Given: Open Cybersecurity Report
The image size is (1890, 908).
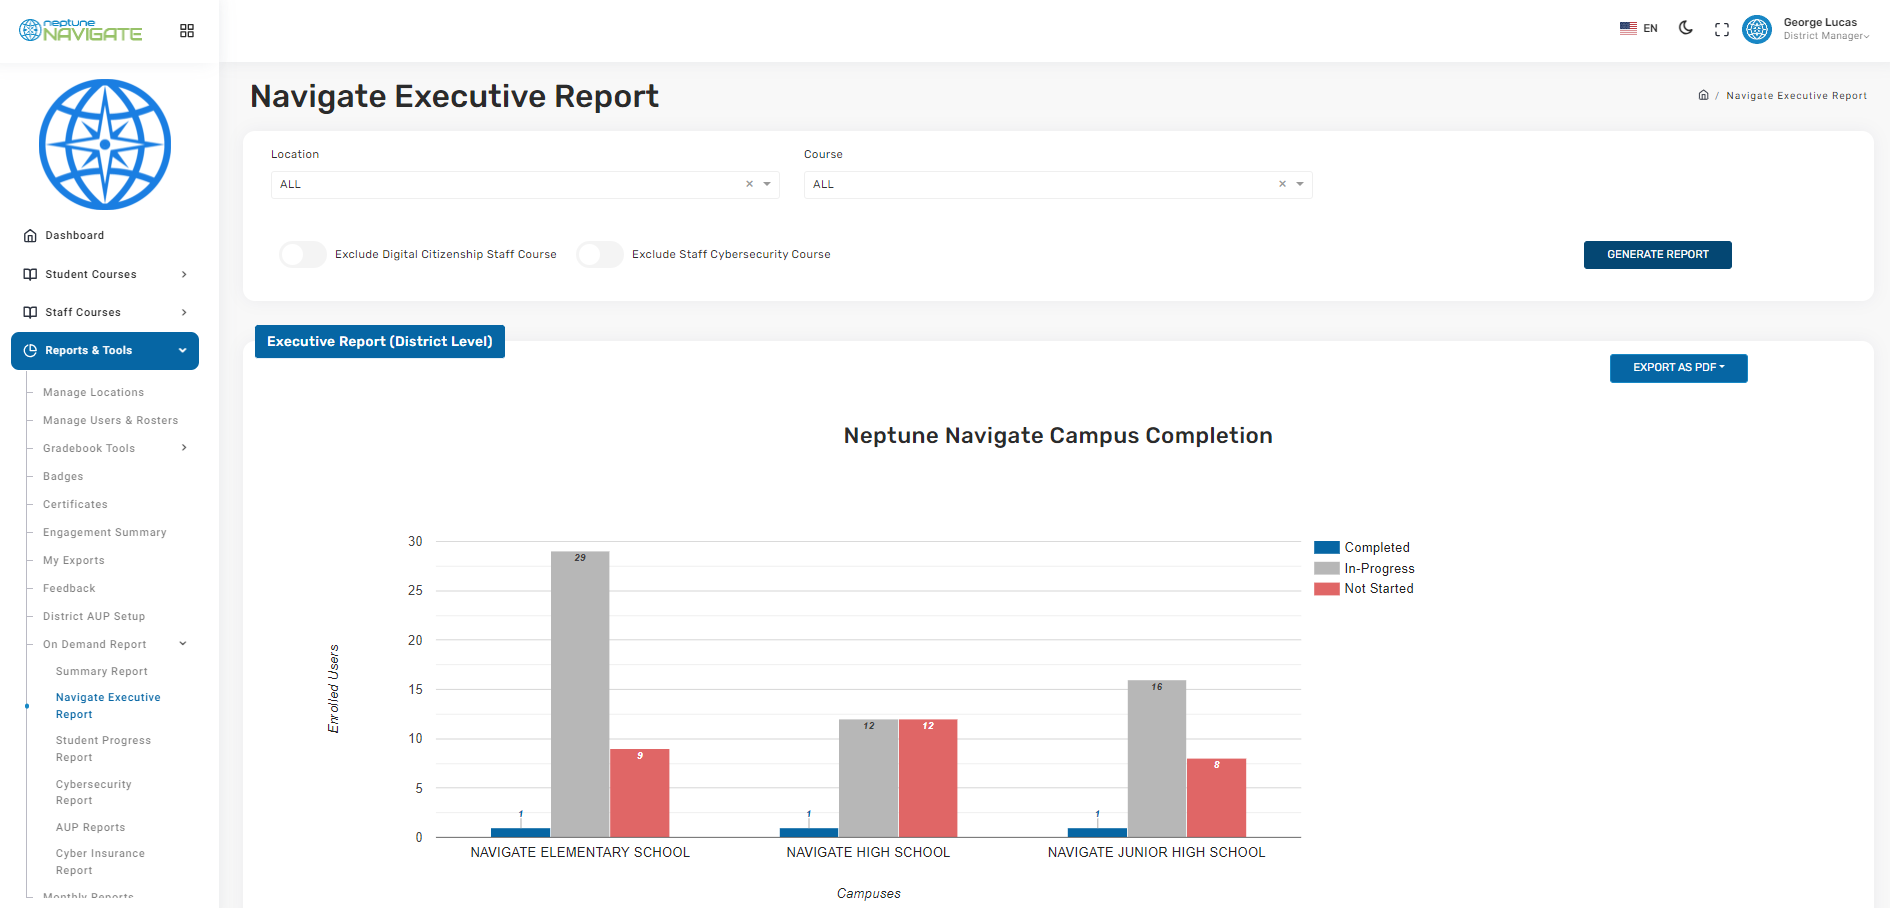Looking at the screenshot, I should [94, 792].
